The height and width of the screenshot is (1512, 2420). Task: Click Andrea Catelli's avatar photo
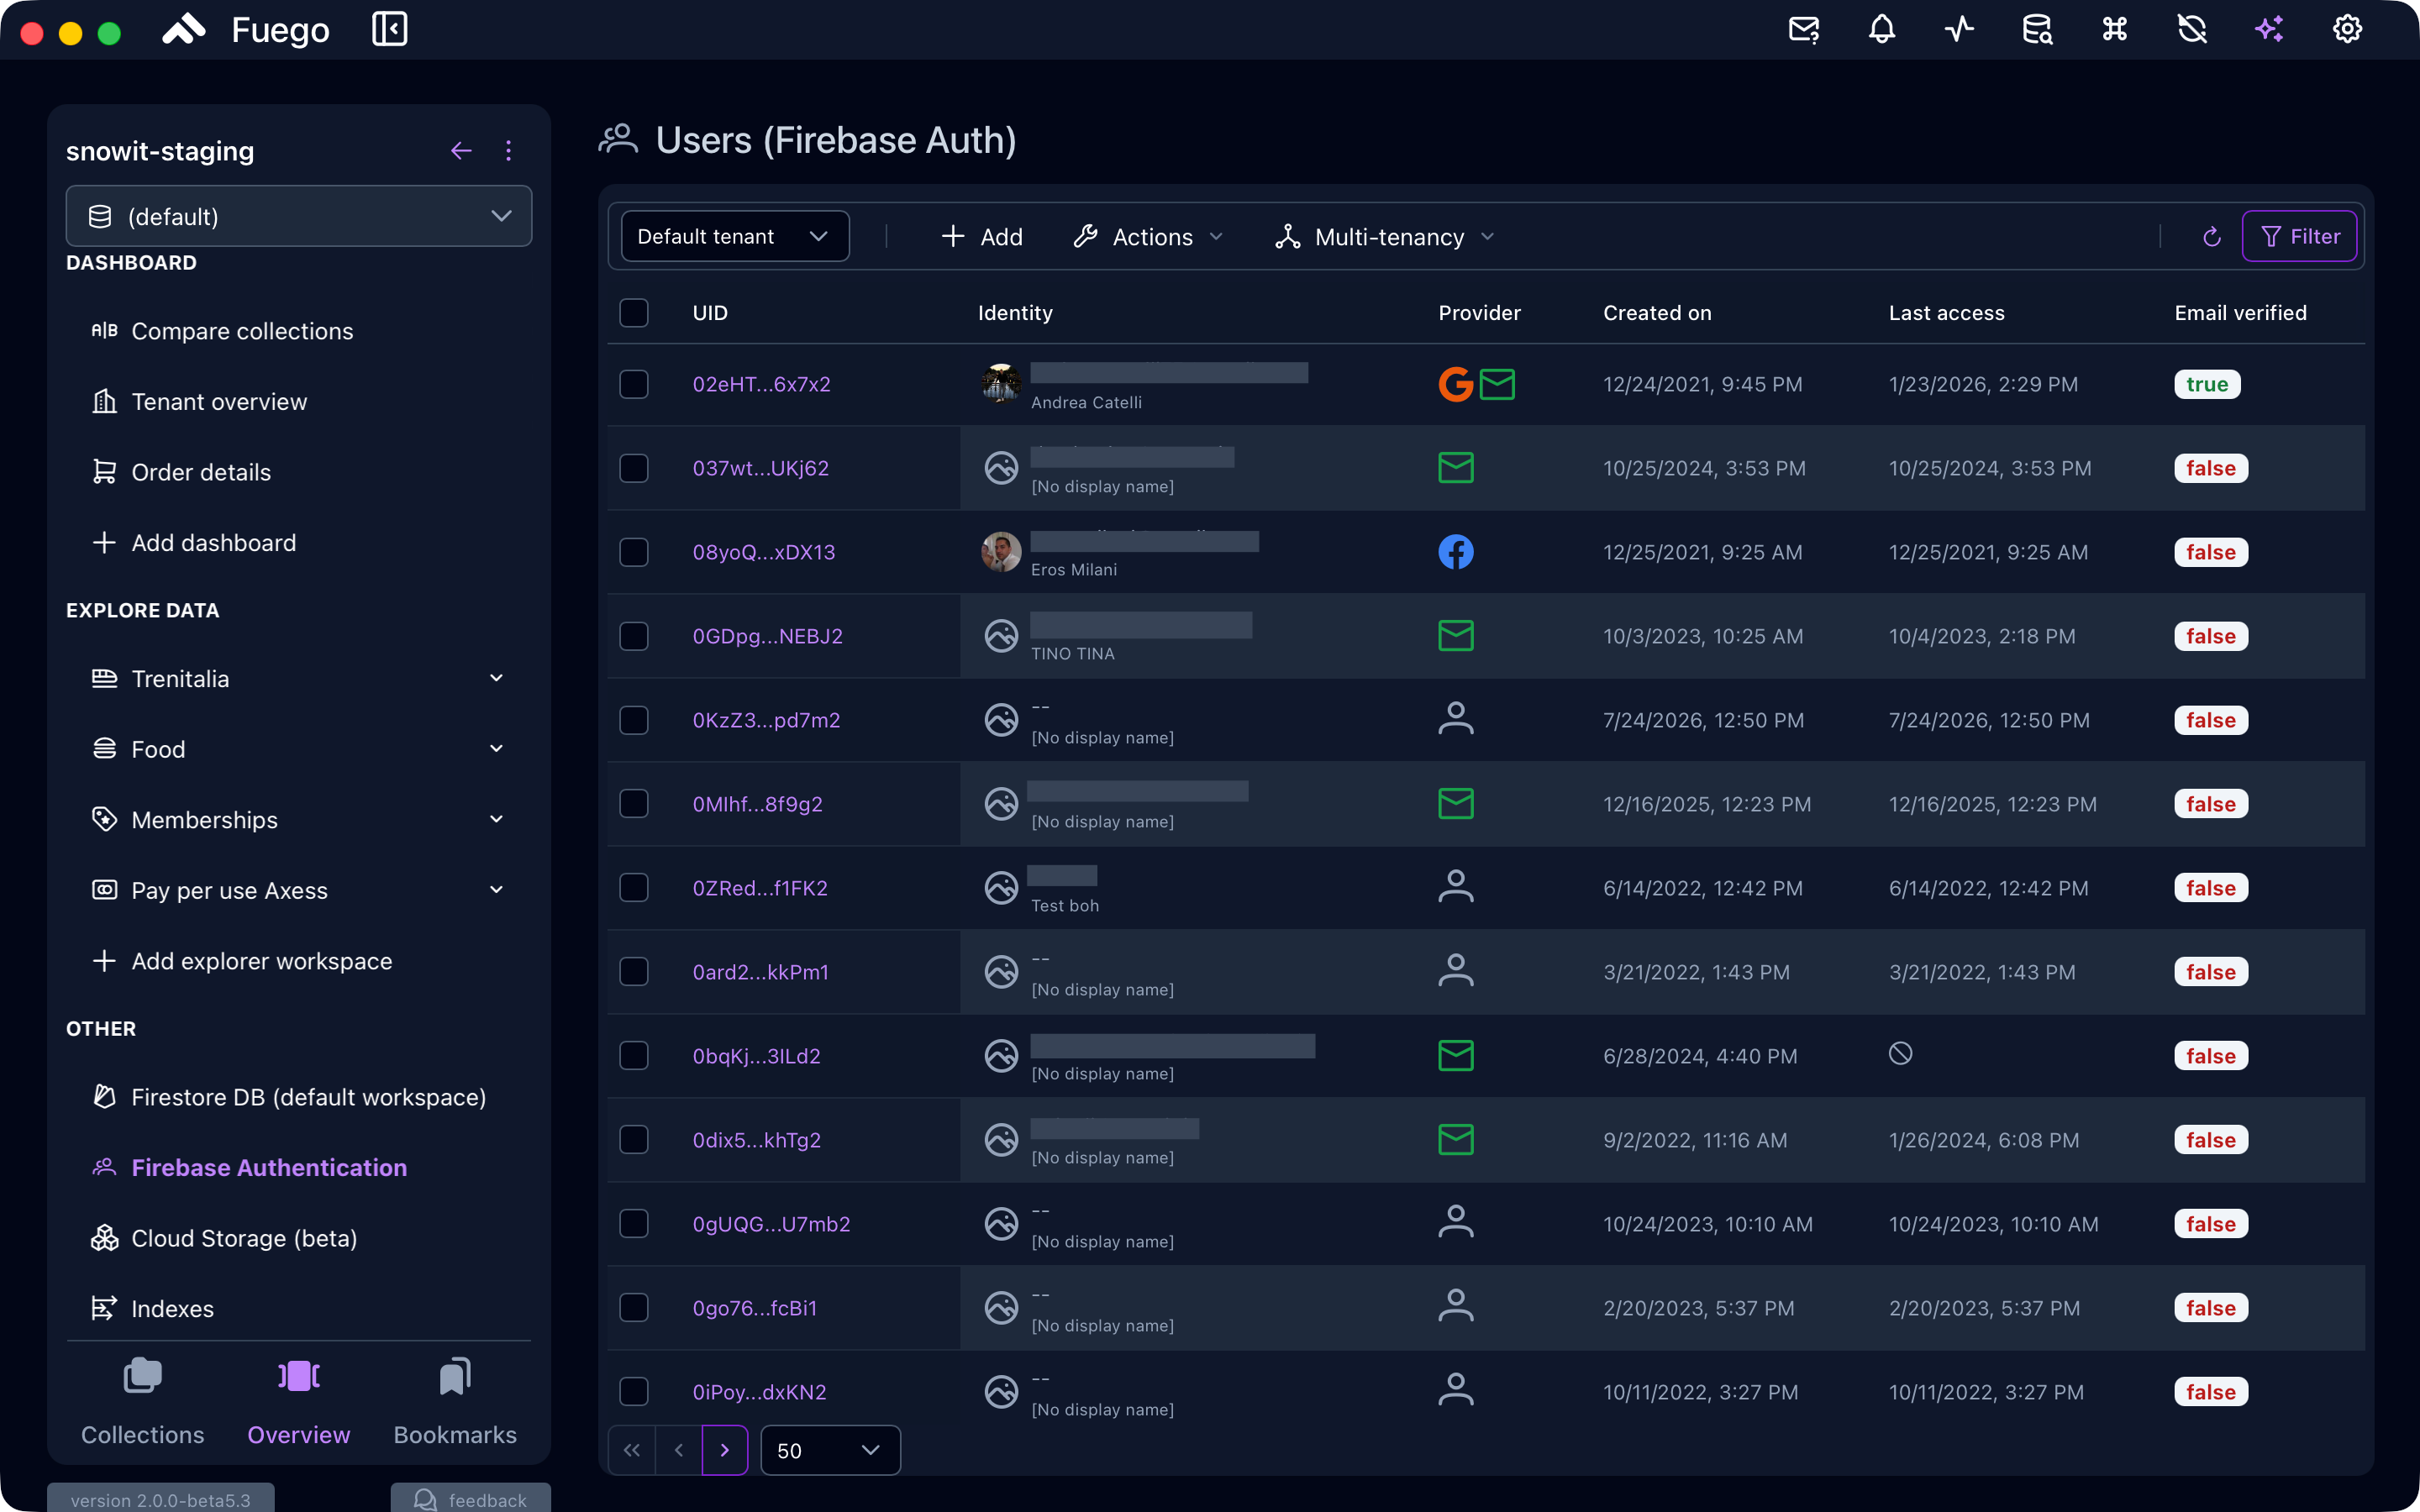[1001, 384]
